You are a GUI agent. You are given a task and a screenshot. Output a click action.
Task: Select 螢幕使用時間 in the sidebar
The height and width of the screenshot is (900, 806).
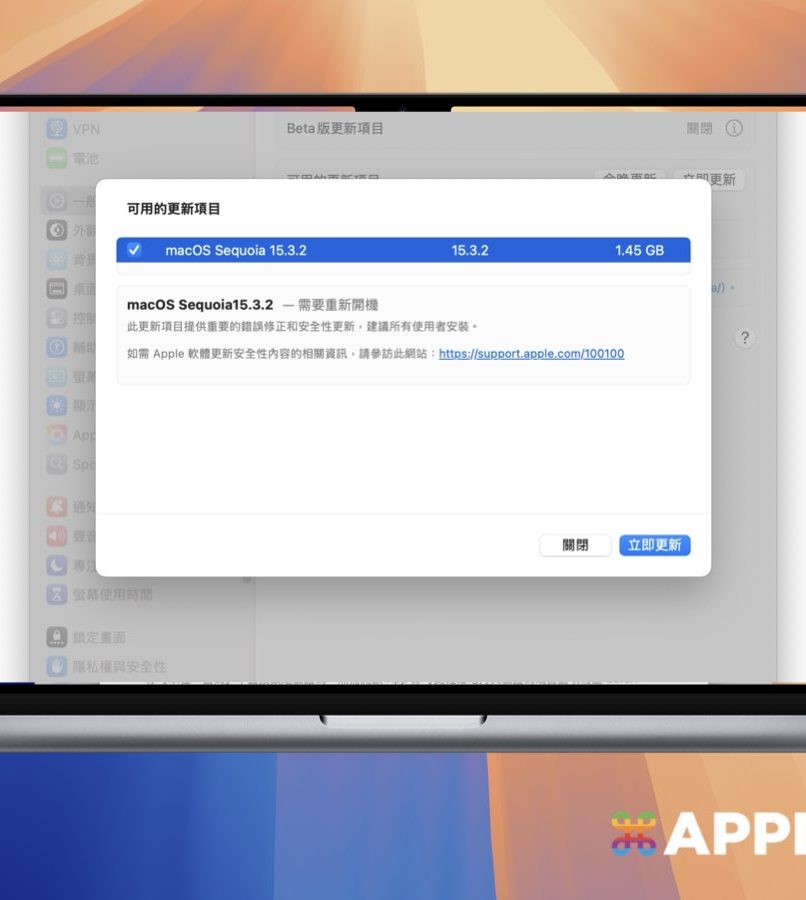tap(112, 594)
